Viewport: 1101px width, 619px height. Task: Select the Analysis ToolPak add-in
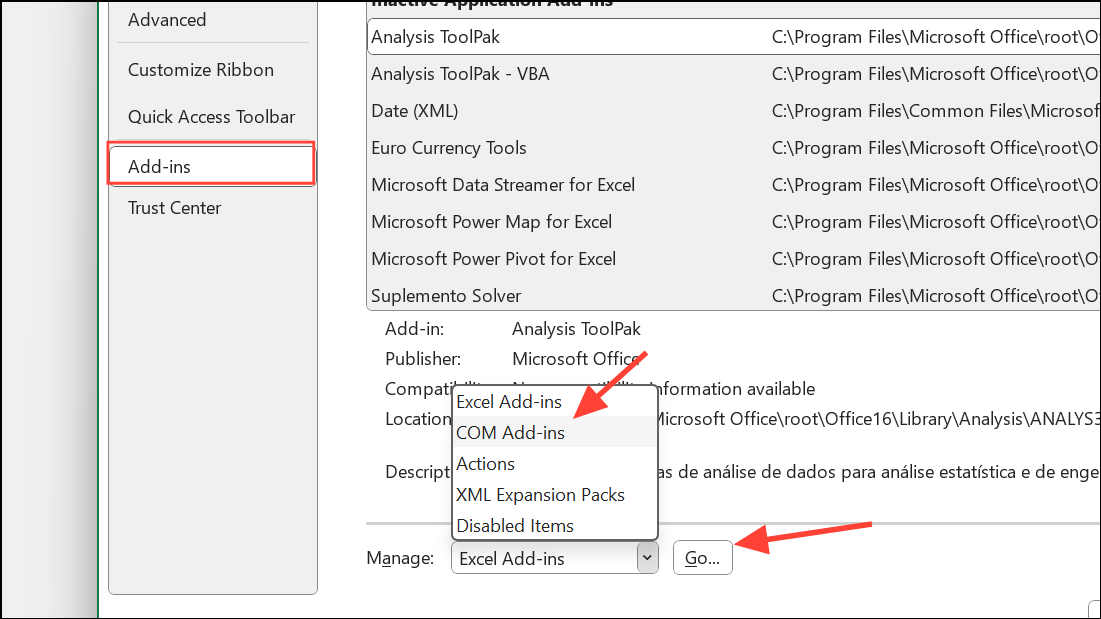pos(435,37)
